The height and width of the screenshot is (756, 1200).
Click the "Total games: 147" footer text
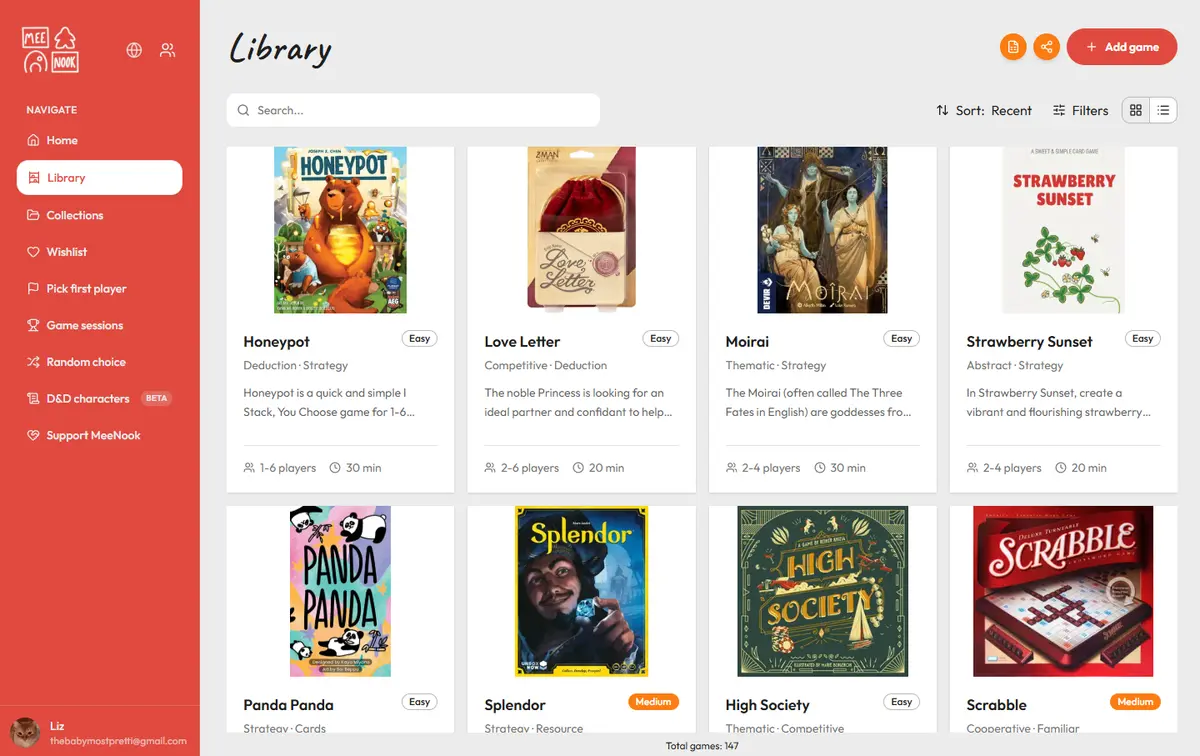(702, 746)
